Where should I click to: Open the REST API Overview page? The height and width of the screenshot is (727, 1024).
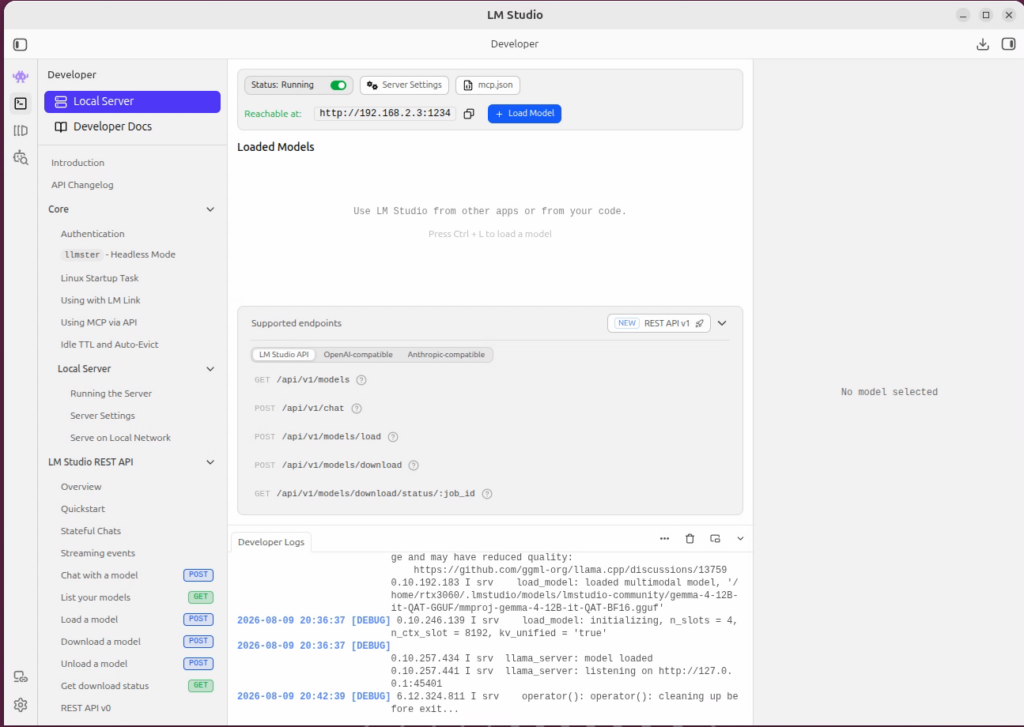point(81,487)
